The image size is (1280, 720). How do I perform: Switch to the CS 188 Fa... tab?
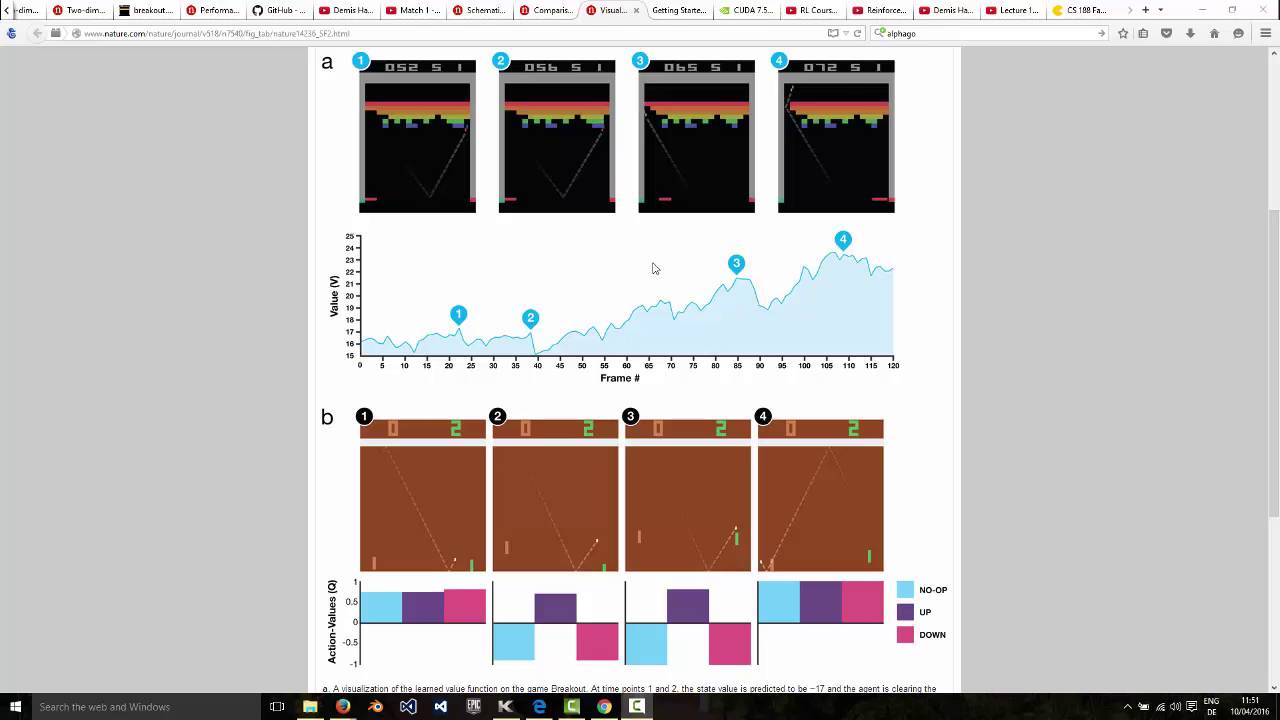coord(1080,10)
